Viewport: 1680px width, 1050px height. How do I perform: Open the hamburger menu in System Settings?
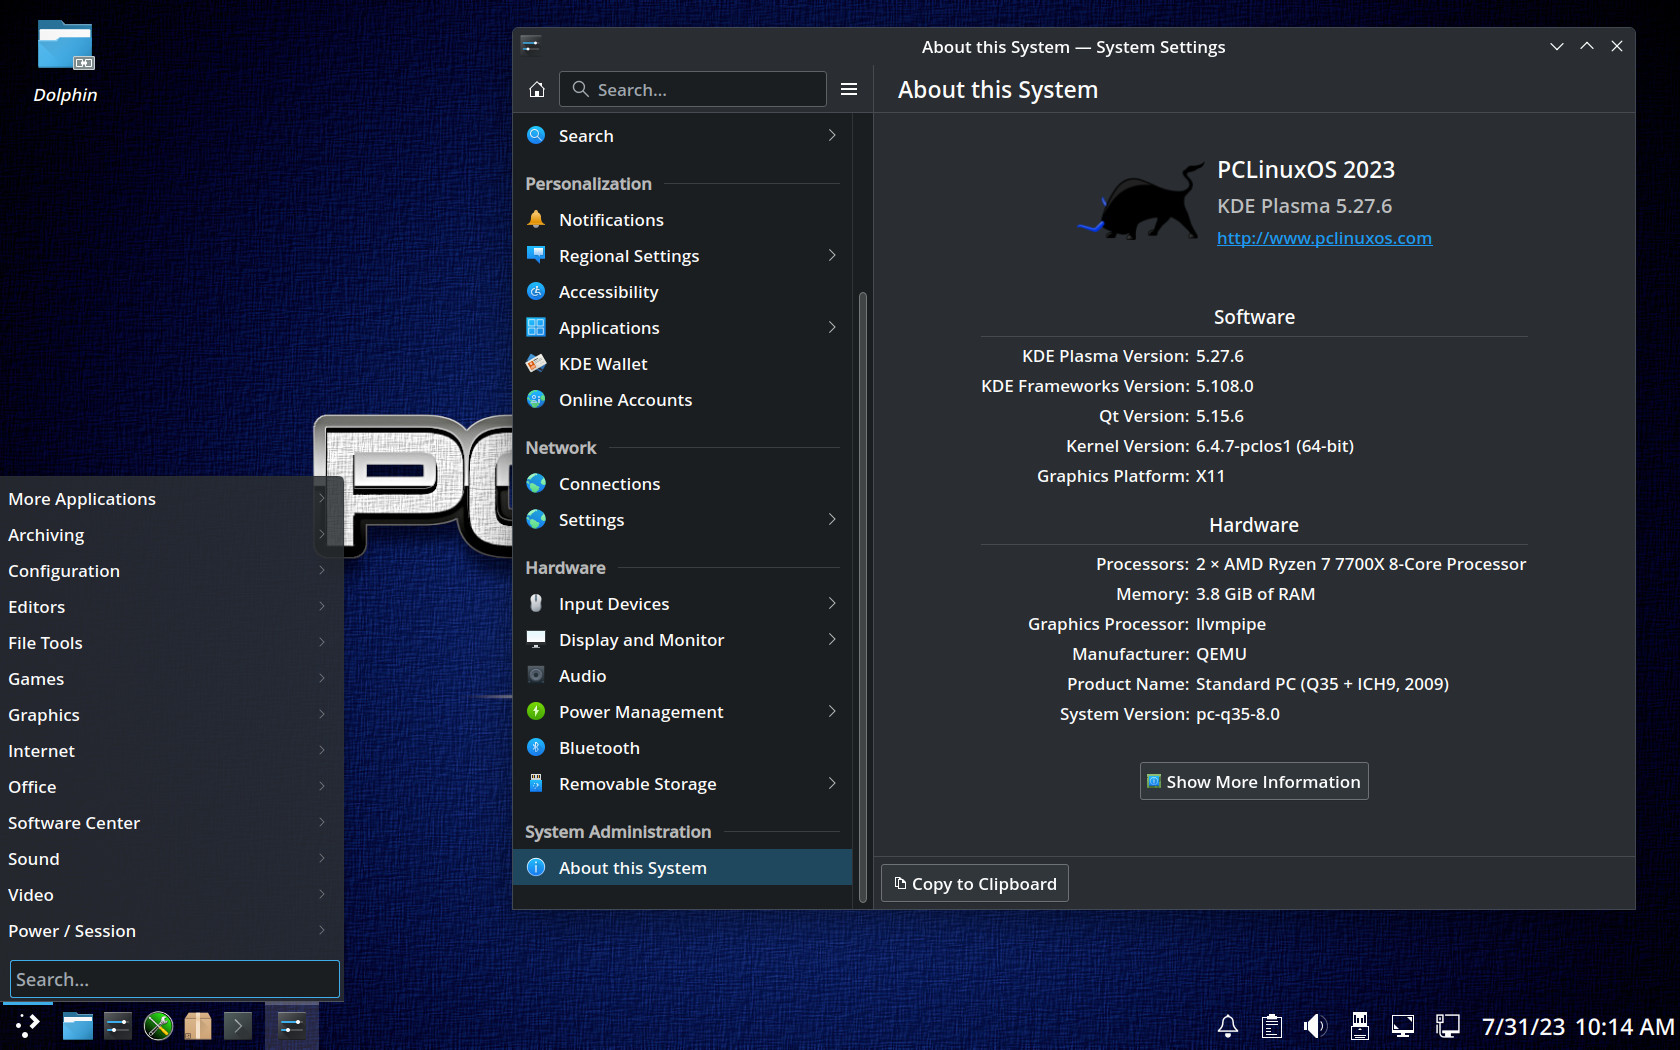click(849, 89)
